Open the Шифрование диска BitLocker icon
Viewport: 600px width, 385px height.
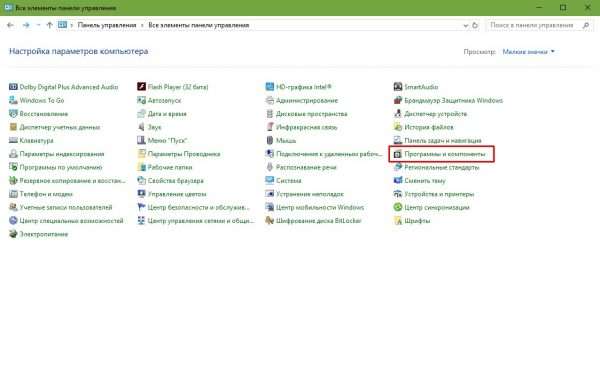tap(269, 221)
